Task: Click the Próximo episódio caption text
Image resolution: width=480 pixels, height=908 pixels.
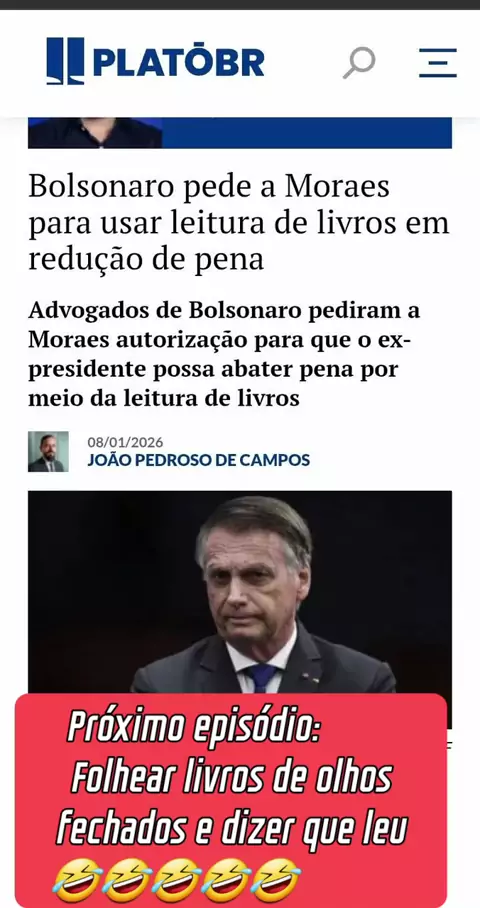Action: [192, 727]
